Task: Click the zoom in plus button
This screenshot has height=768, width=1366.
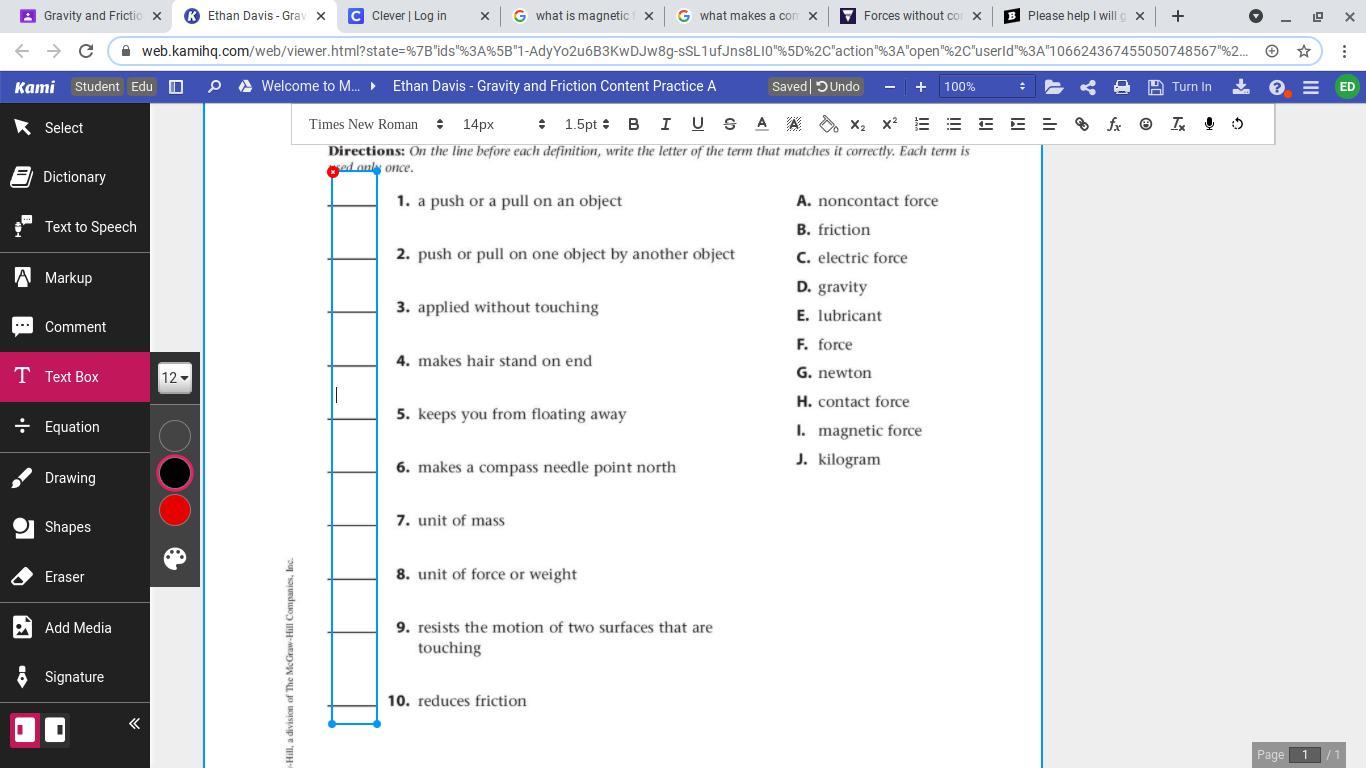Action: 920,87
